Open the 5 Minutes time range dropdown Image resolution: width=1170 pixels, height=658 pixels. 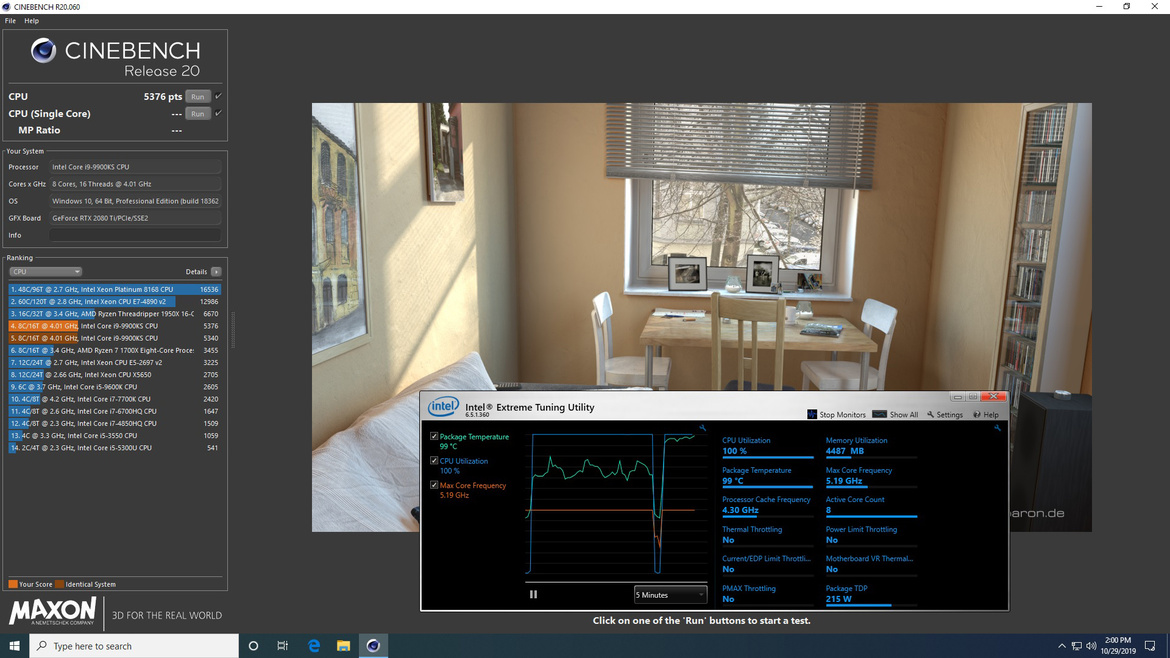coord(669,595)
